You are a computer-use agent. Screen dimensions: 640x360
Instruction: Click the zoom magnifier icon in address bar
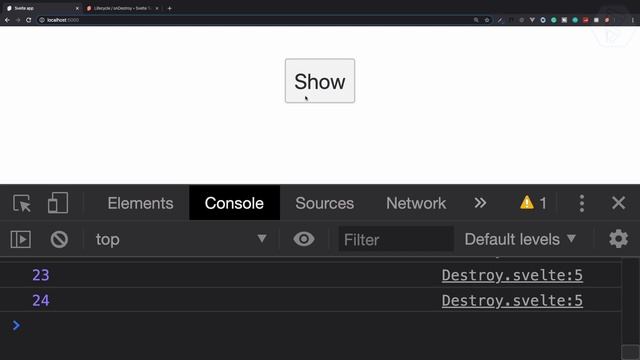coord(476,20)
